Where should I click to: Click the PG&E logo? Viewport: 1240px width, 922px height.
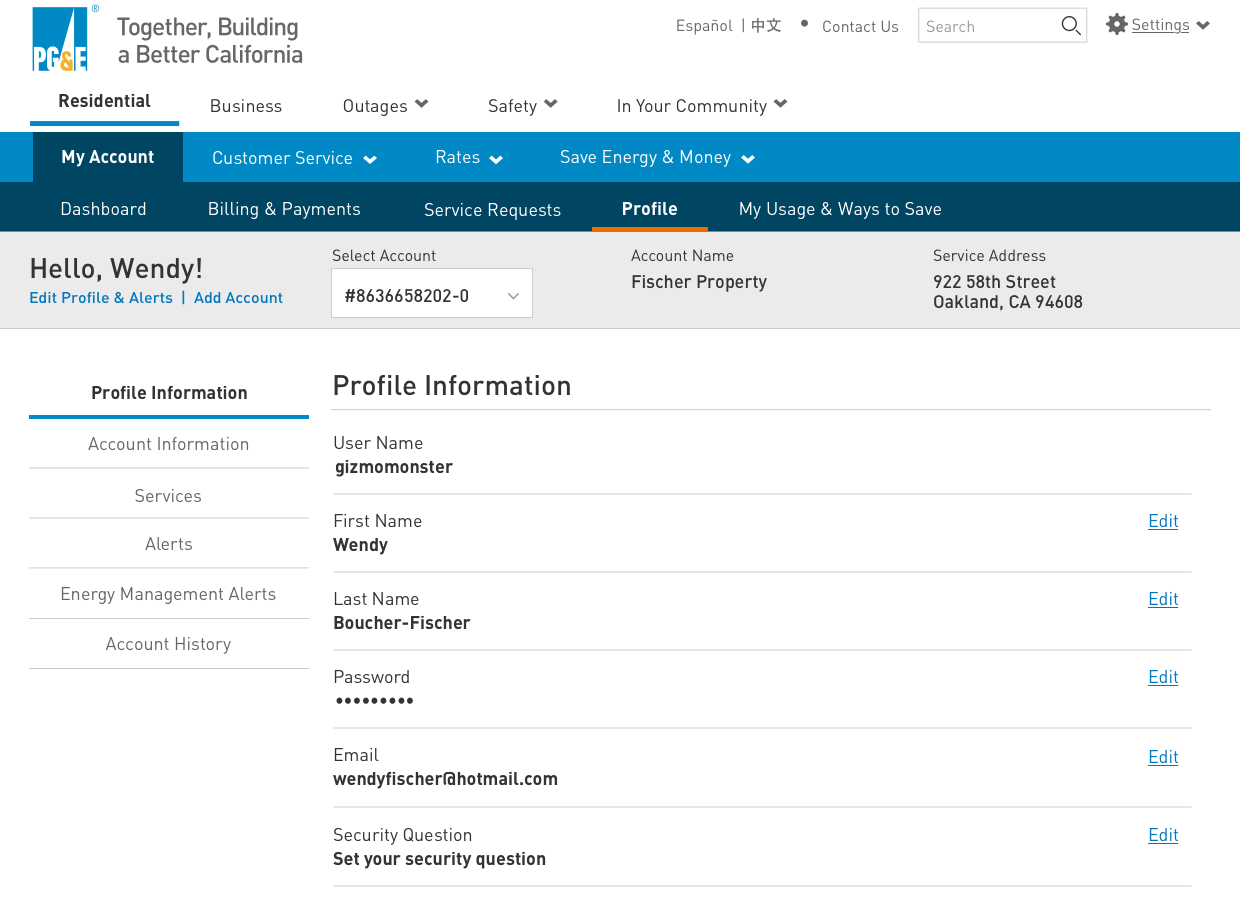pos(60,38)
